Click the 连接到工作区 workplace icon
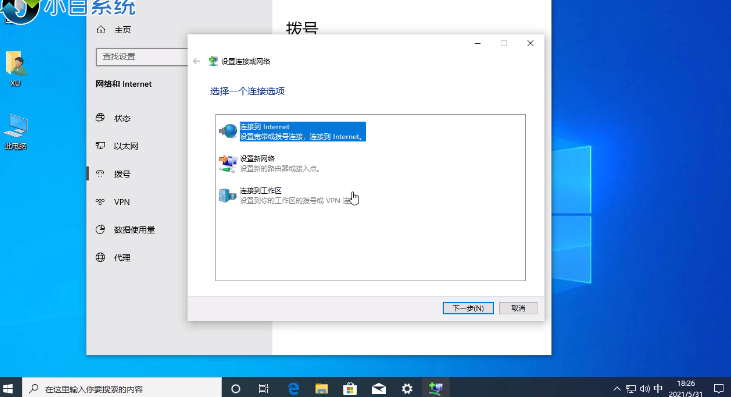731x397 pixels. pyautogui.click(x=228, y=195)
